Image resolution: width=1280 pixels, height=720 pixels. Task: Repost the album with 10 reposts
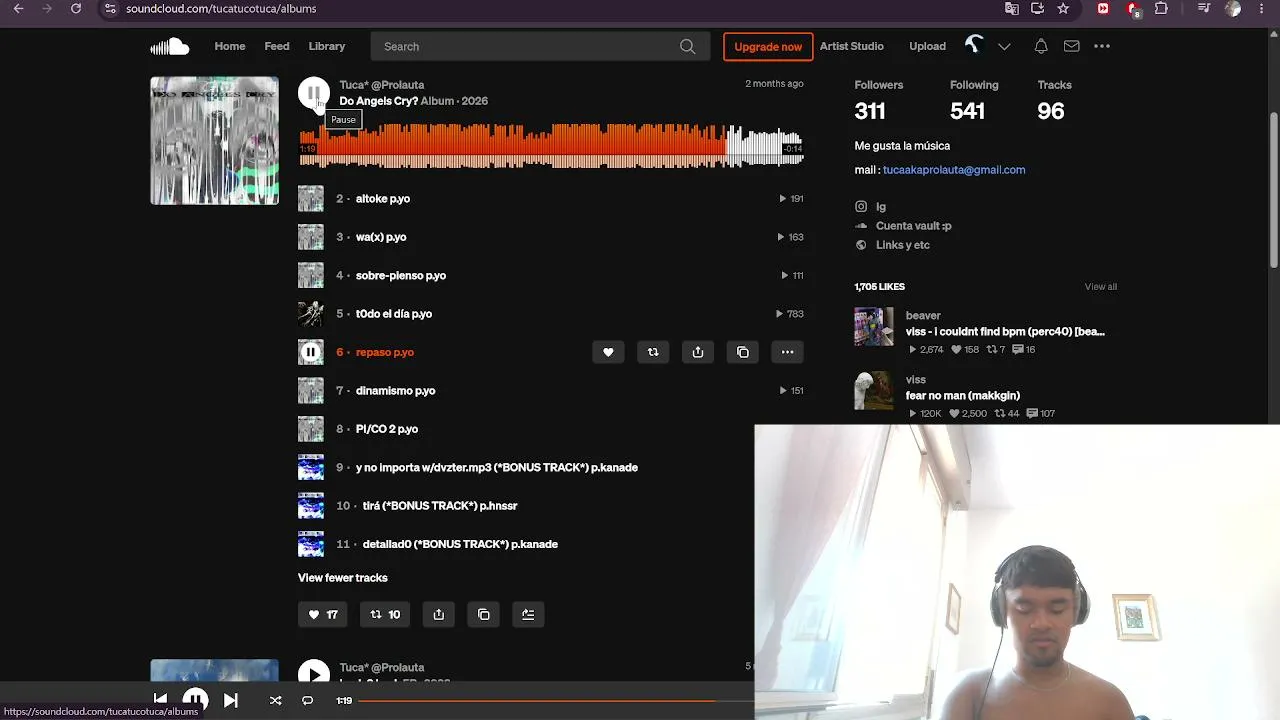point(385,615)
